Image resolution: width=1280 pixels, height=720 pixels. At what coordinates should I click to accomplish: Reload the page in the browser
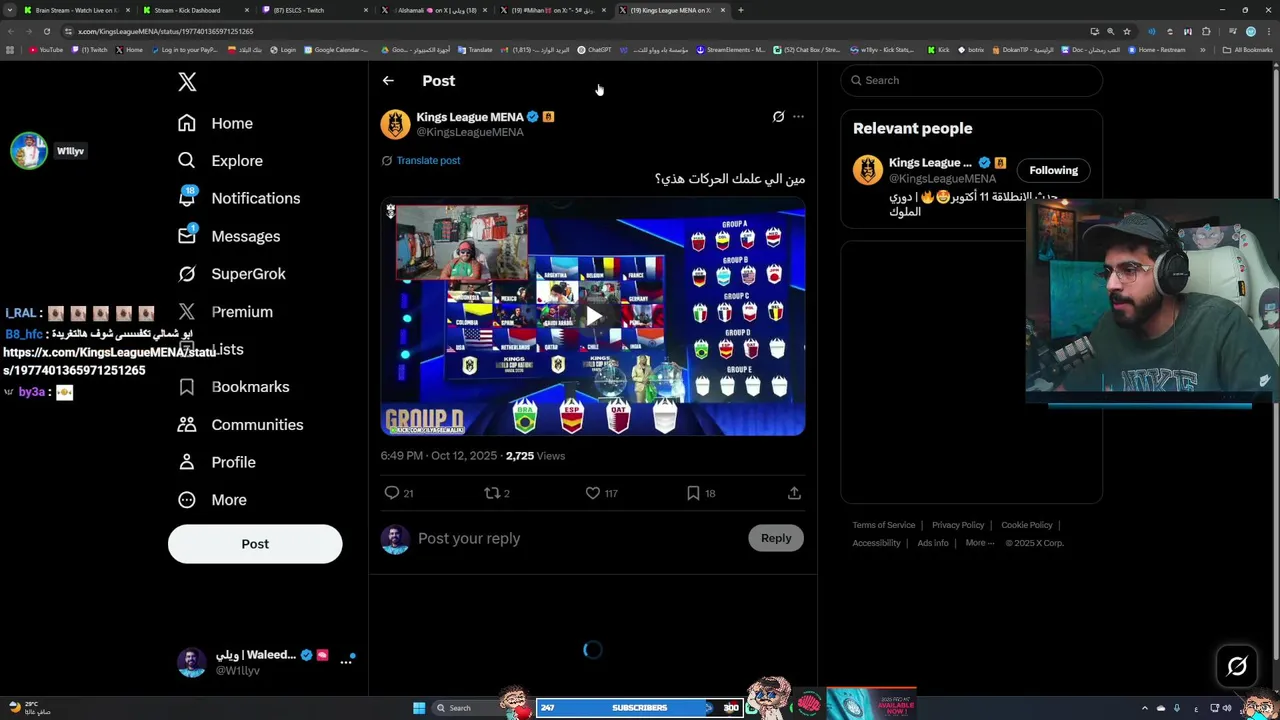coord(46,31)
